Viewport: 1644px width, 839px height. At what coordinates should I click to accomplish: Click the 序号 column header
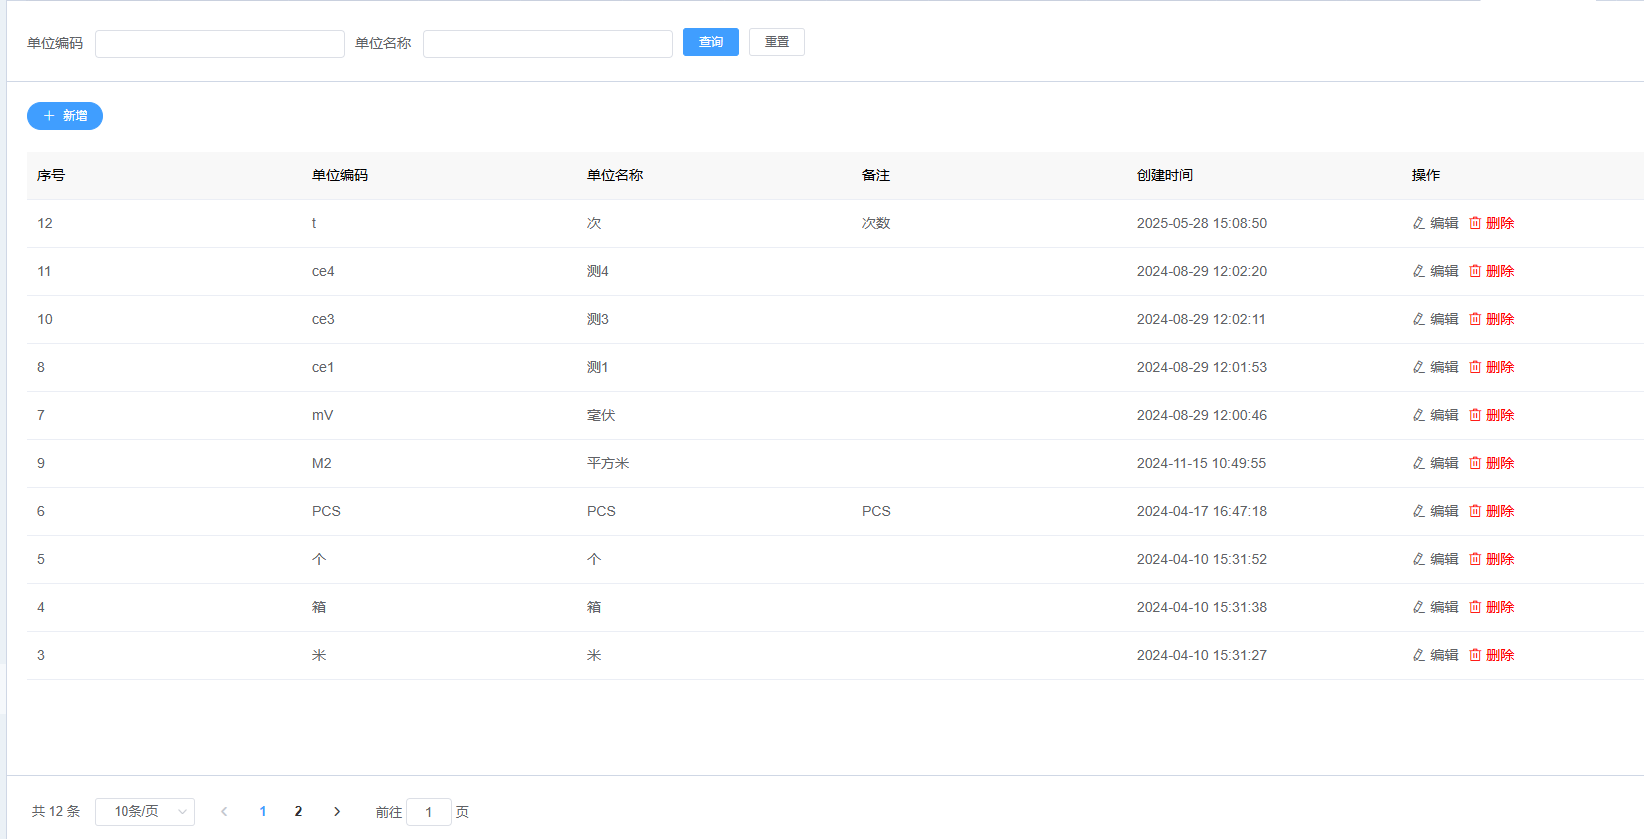pyautogui.click(x=51, y=175)
